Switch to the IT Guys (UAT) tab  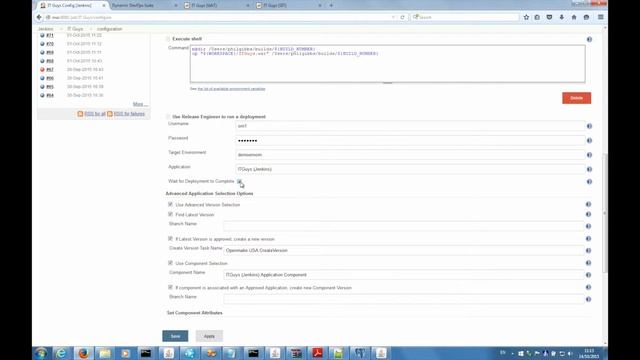tap(215, 5)
